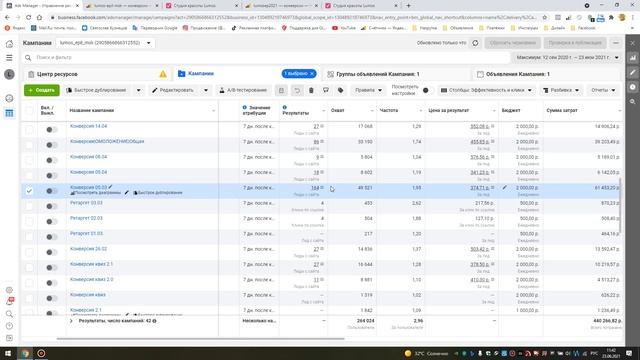Click budget edit pencil in selected row
This screenshot has width=640, height=360.
click(x=505, y=187)
